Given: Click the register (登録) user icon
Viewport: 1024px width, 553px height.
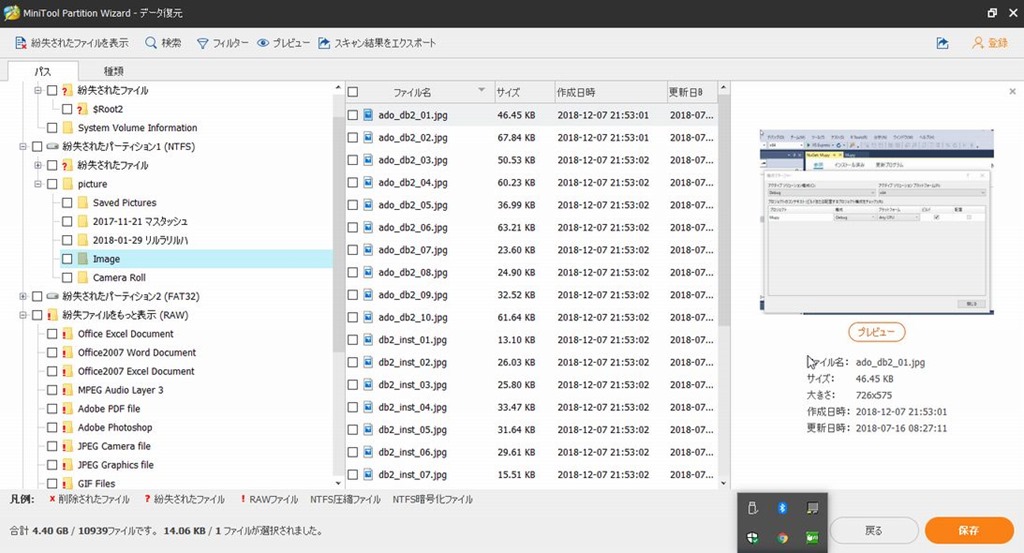Looking at the screenshot, I should [977, 43].
